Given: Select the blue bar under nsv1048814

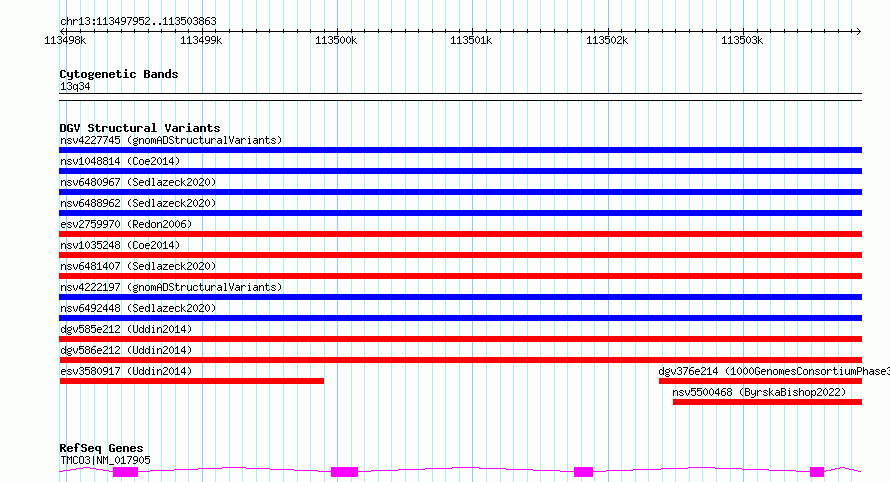Looking at the screenshot, I should coord(460,171).
